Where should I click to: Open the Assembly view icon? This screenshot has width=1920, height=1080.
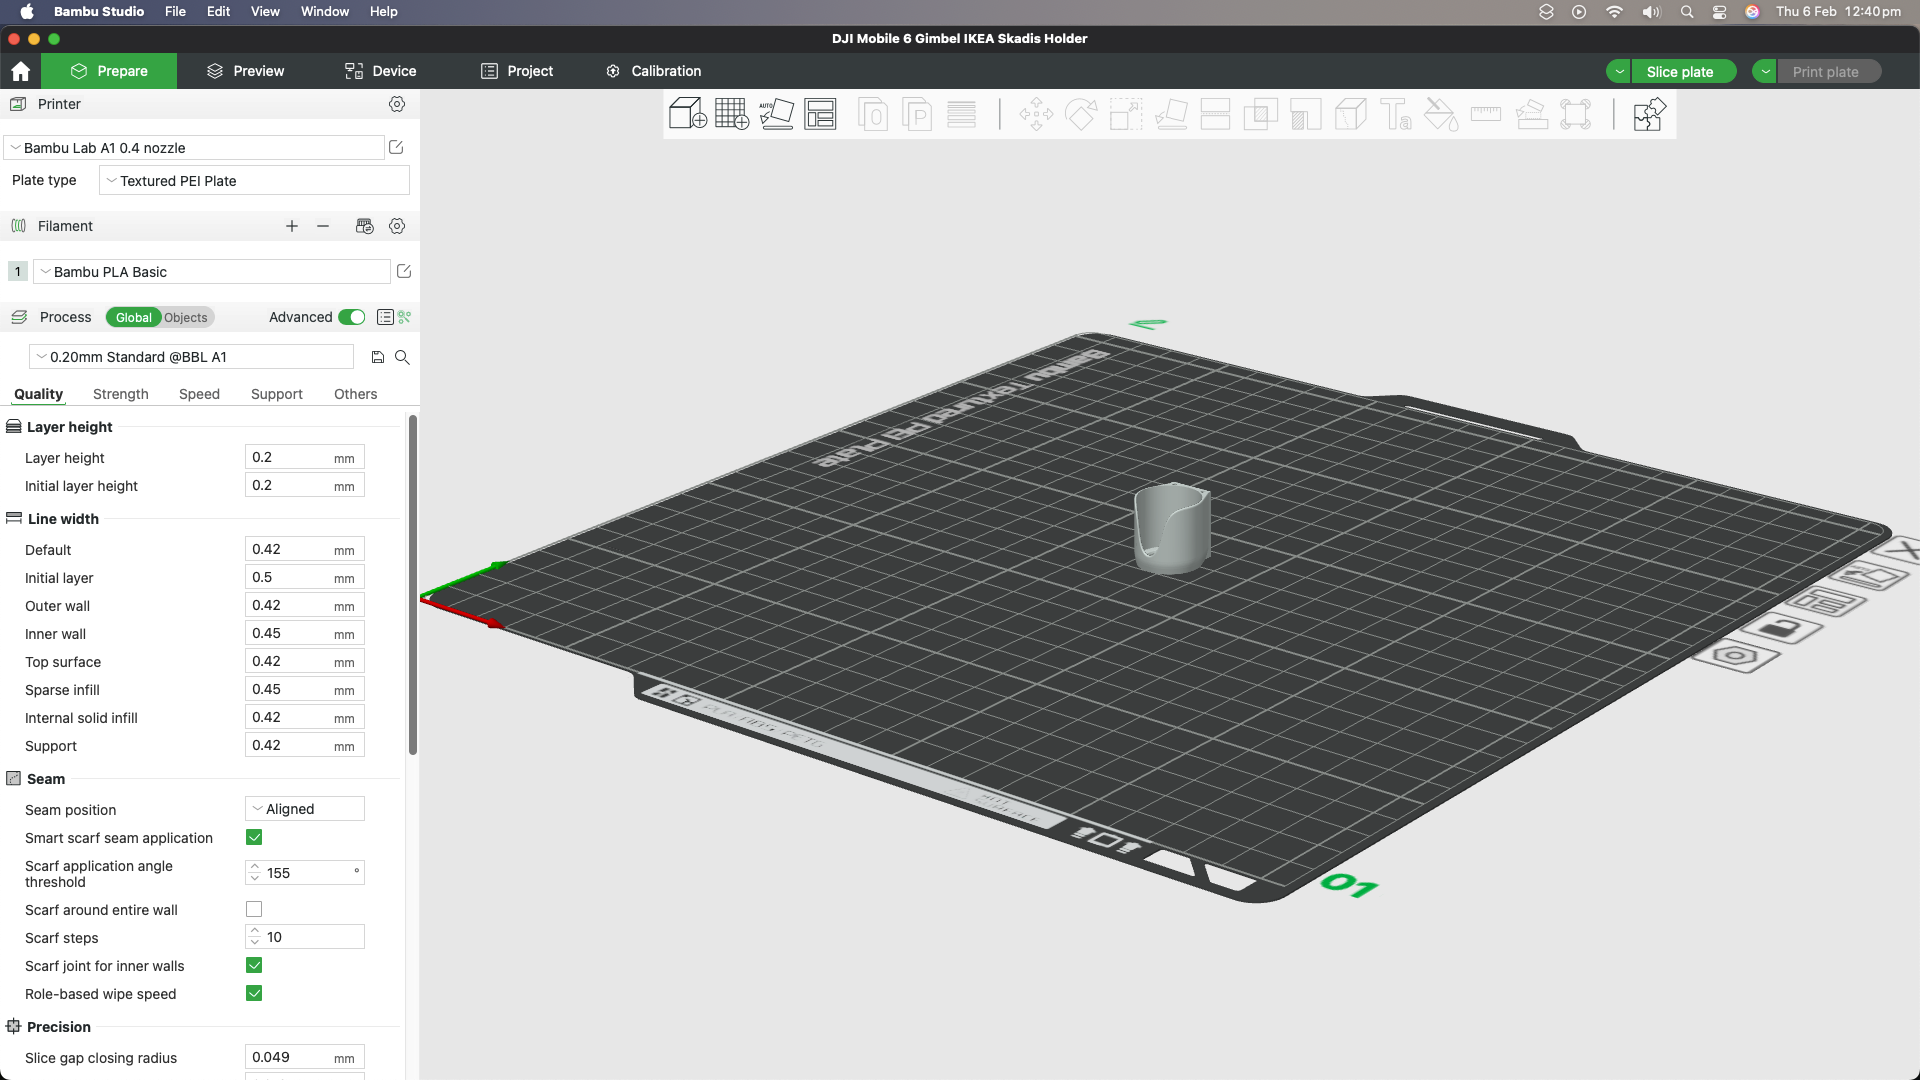(x=1649, y=114)
